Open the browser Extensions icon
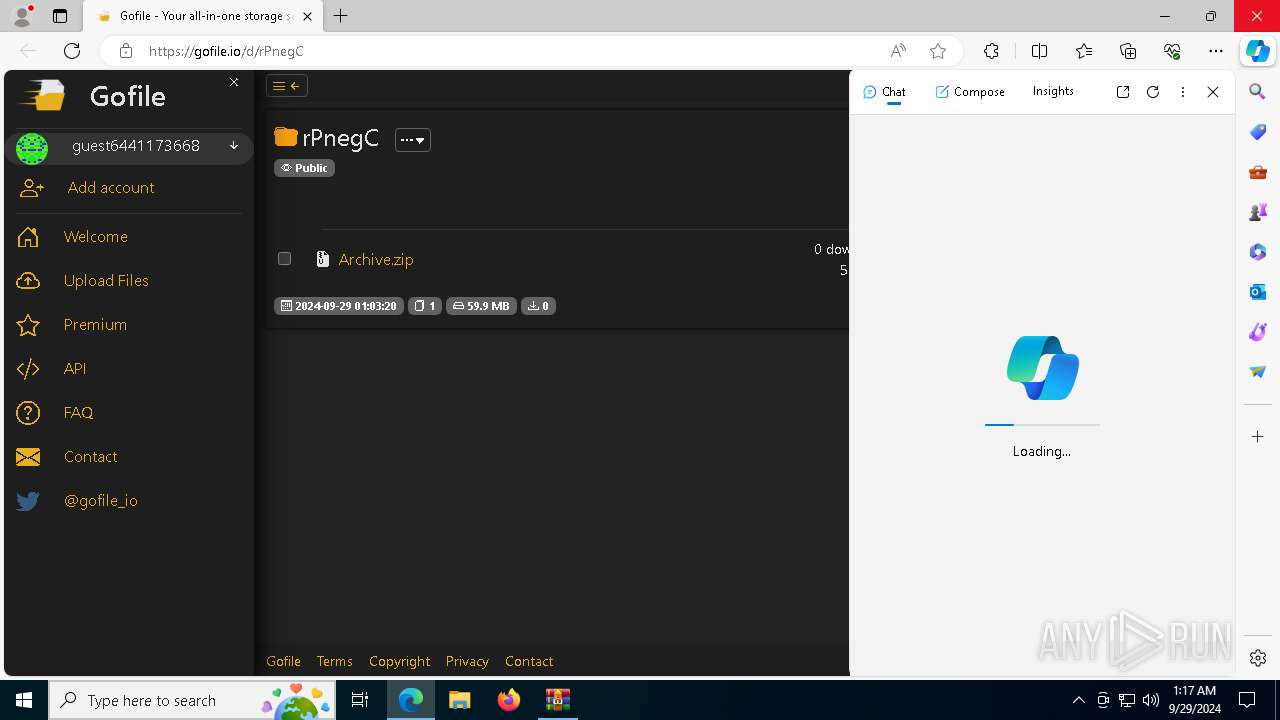 [x=991, y=51]
